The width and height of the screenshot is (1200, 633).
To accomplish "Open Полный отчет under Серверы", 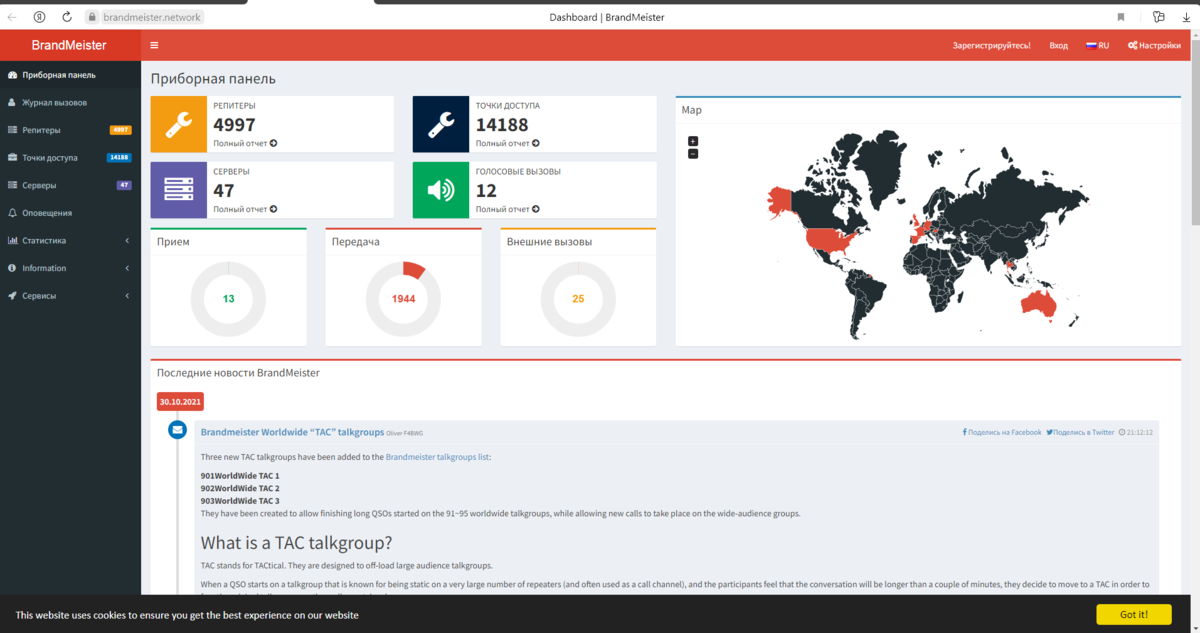I will tap(245, 209).
